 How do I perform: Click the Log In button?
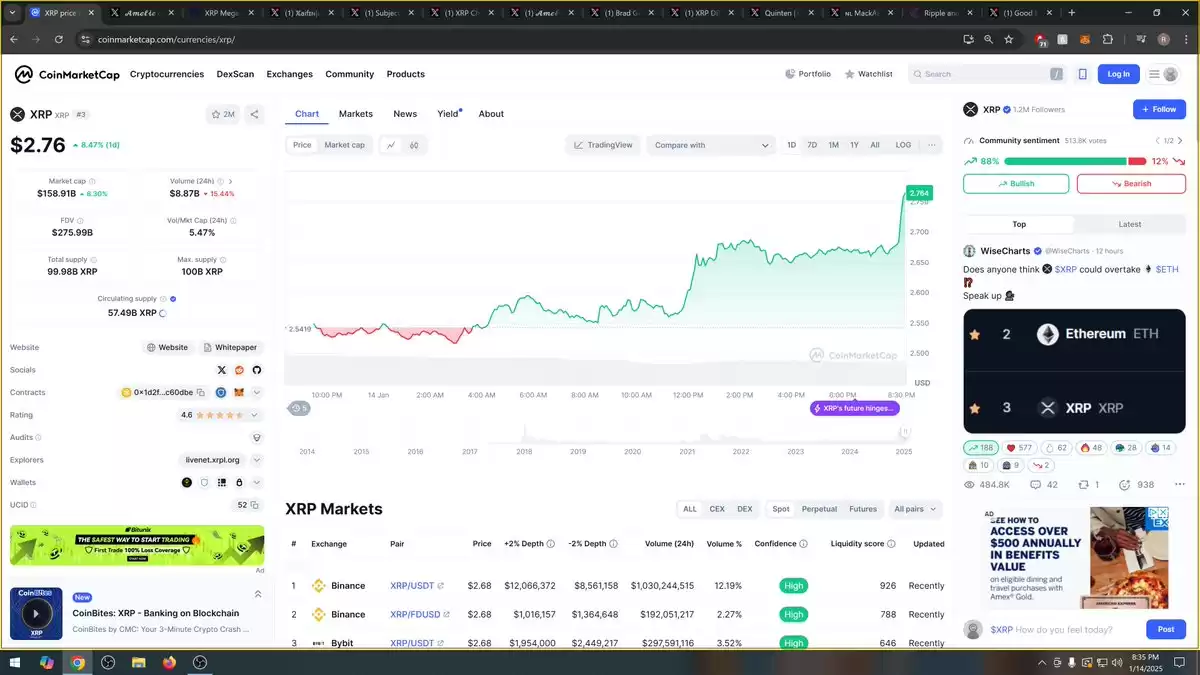[x=1119, y=74]
